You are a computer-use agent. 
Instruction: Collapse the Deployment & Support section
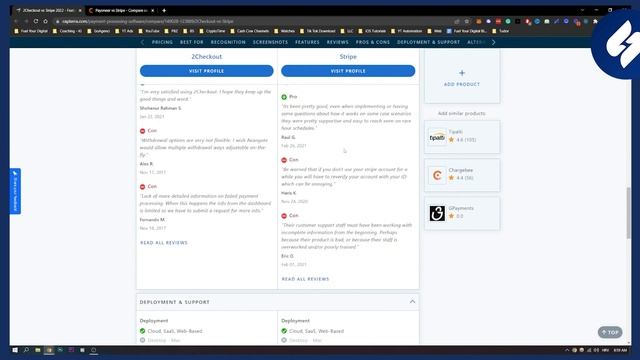pyautogui.click(x=412, y=302)
